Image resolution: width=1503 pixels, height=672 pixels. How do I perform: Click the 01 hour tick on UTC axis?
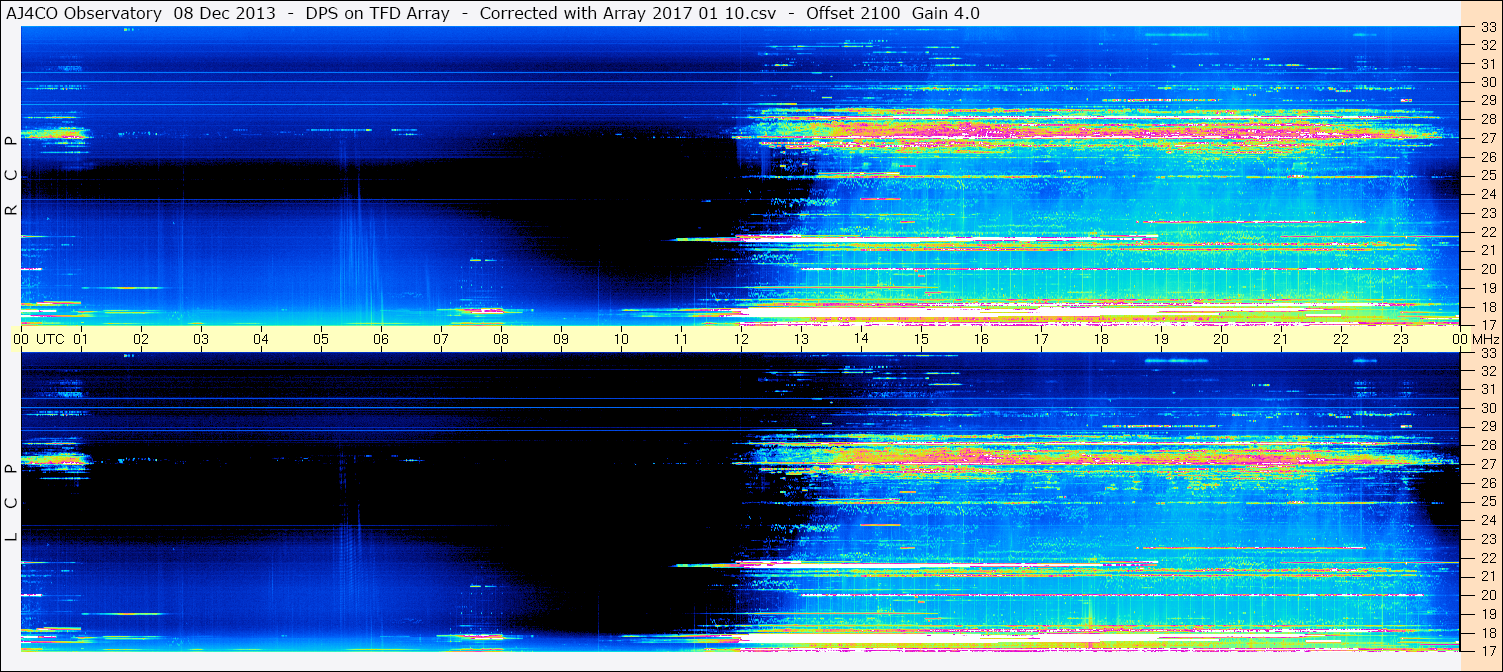coord(81,339)
